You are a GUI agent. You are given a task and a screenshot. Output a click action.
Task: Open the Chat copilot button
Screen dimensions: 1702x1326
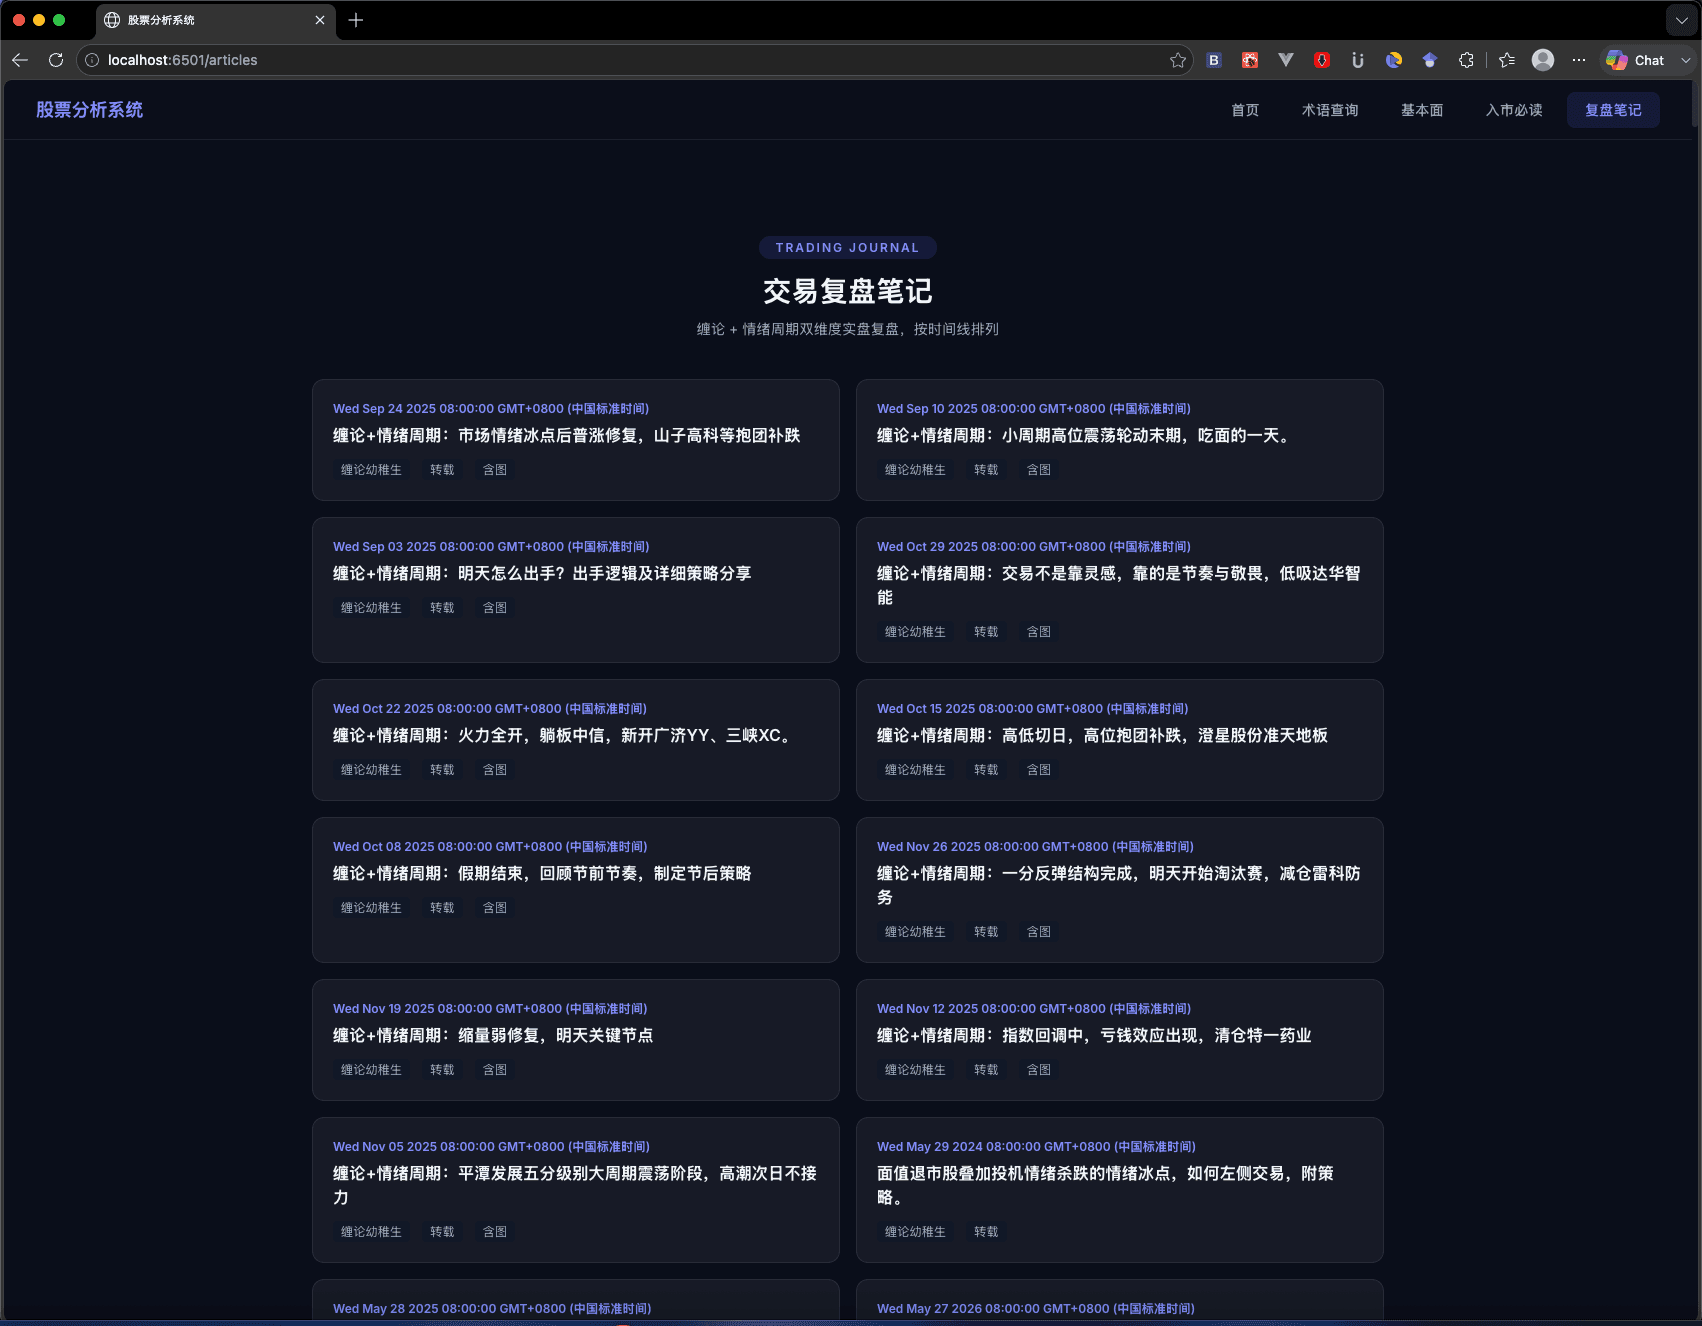(x=1636, y=60)
